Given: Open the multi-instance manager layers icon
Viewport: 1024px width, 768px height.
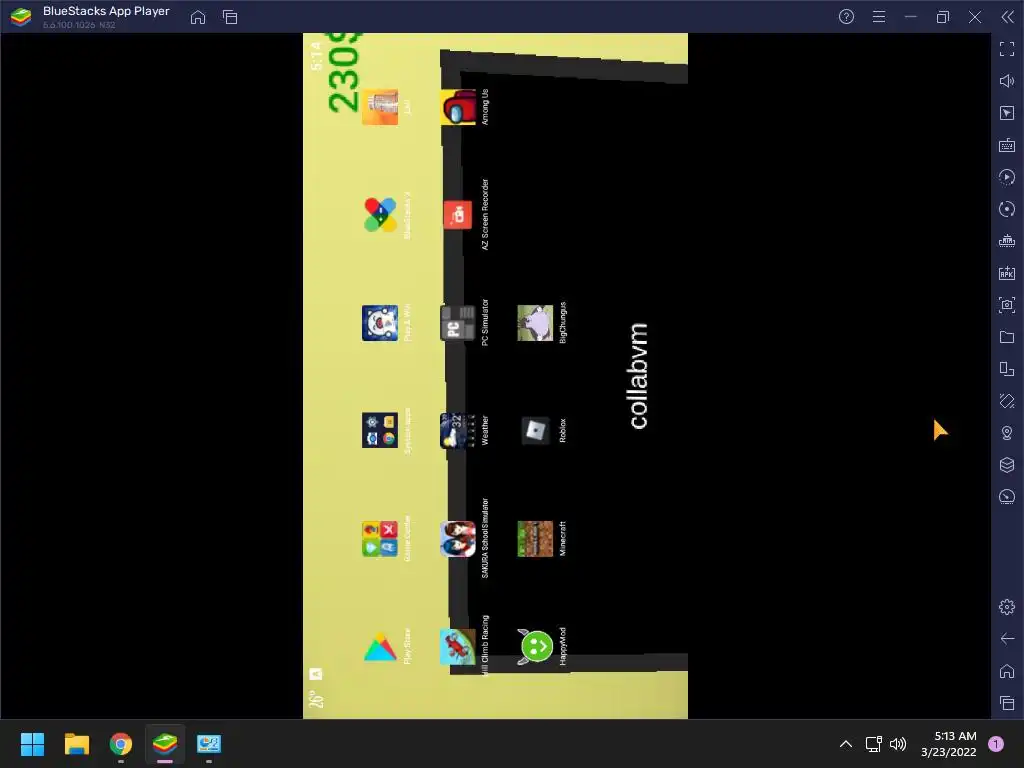Looking at the screenshot, I should click(1006, 465).
